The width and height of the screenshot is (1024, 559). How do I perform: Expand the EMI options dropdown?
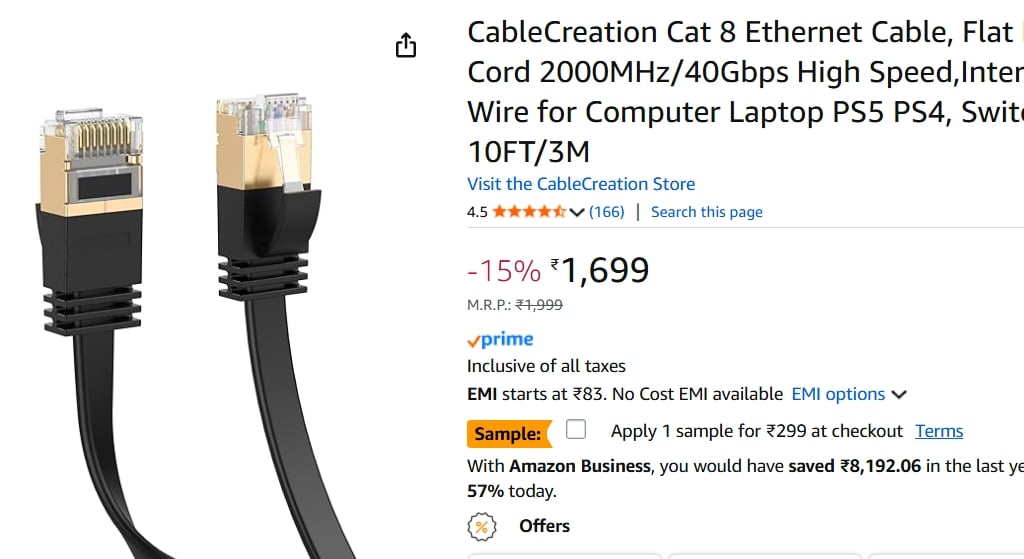(848, 394)
